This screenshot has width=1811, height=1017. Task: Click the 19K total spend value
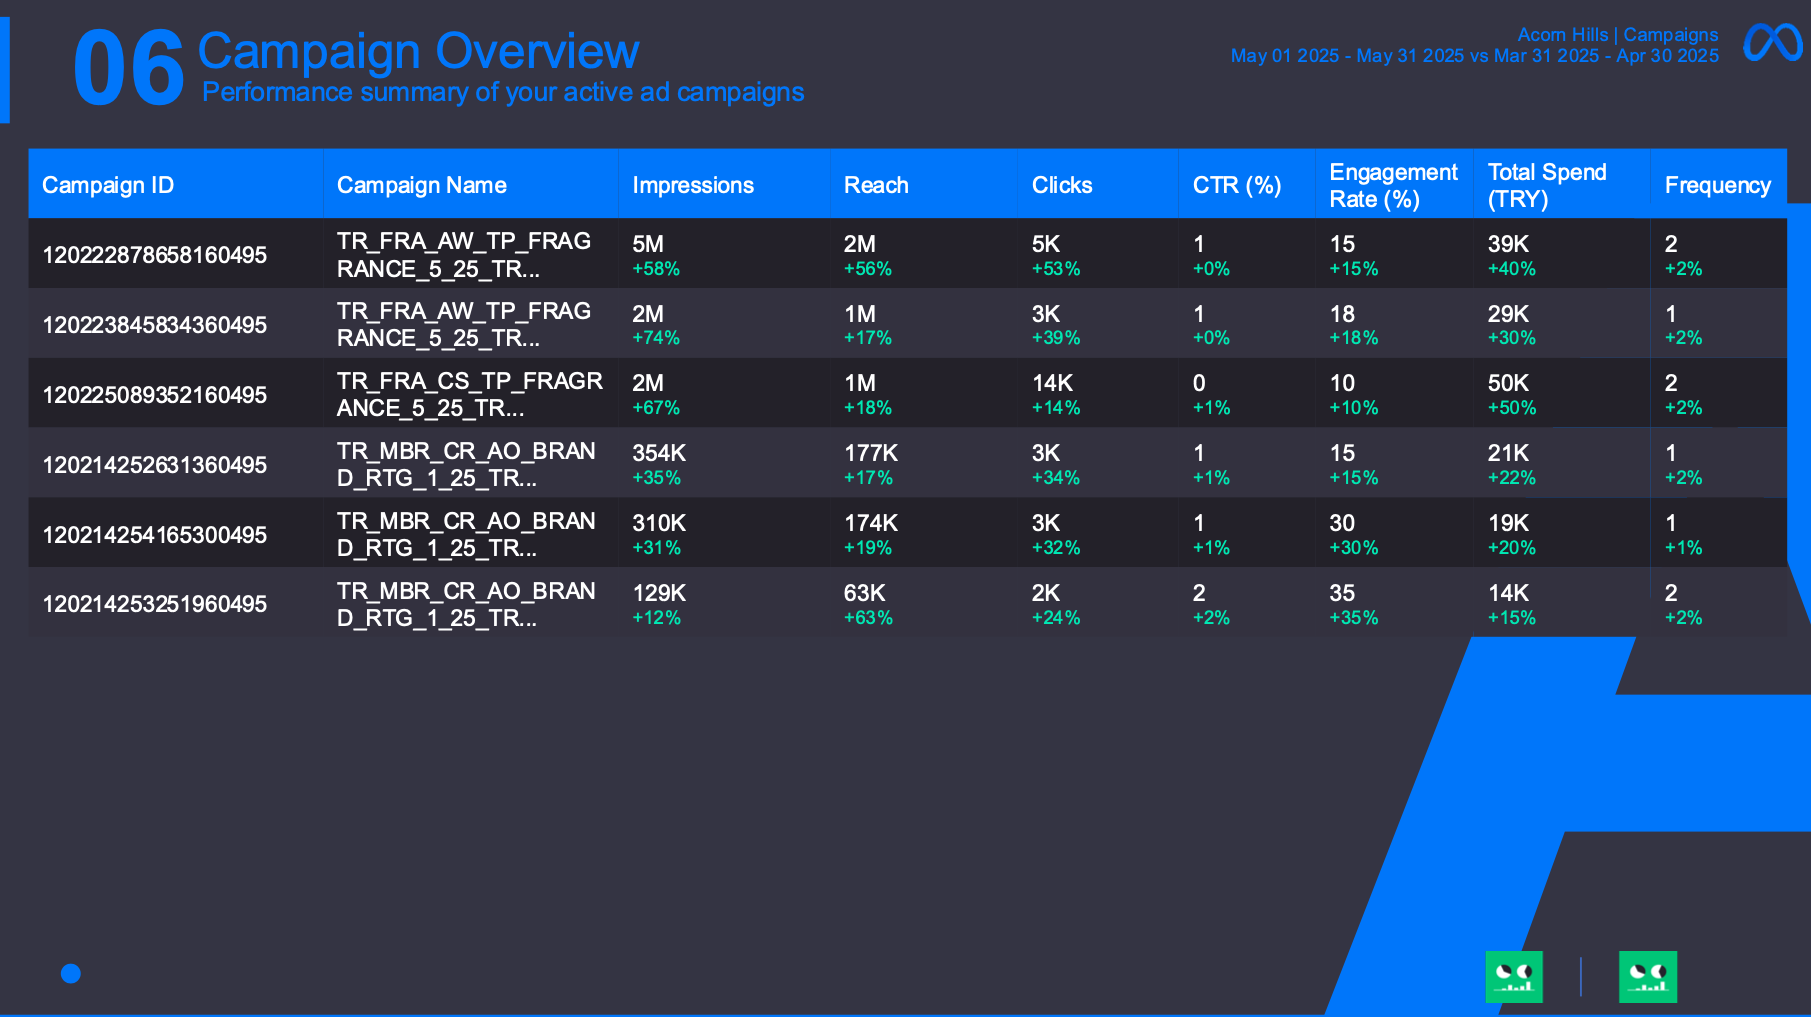coord(1508,523)
